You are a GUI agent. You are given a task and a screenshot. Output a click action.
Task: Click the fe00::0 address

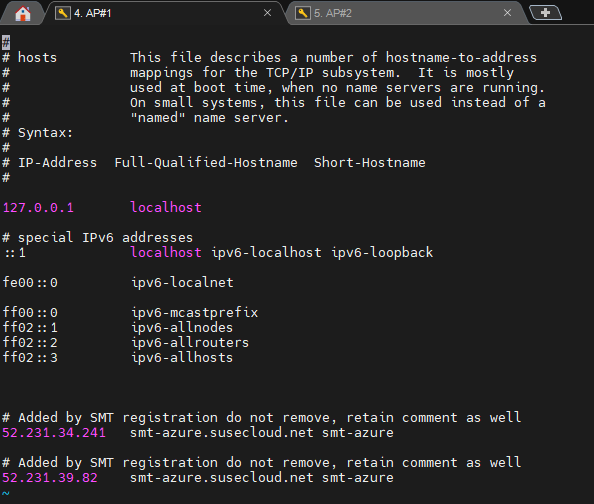tap(30, 283)
